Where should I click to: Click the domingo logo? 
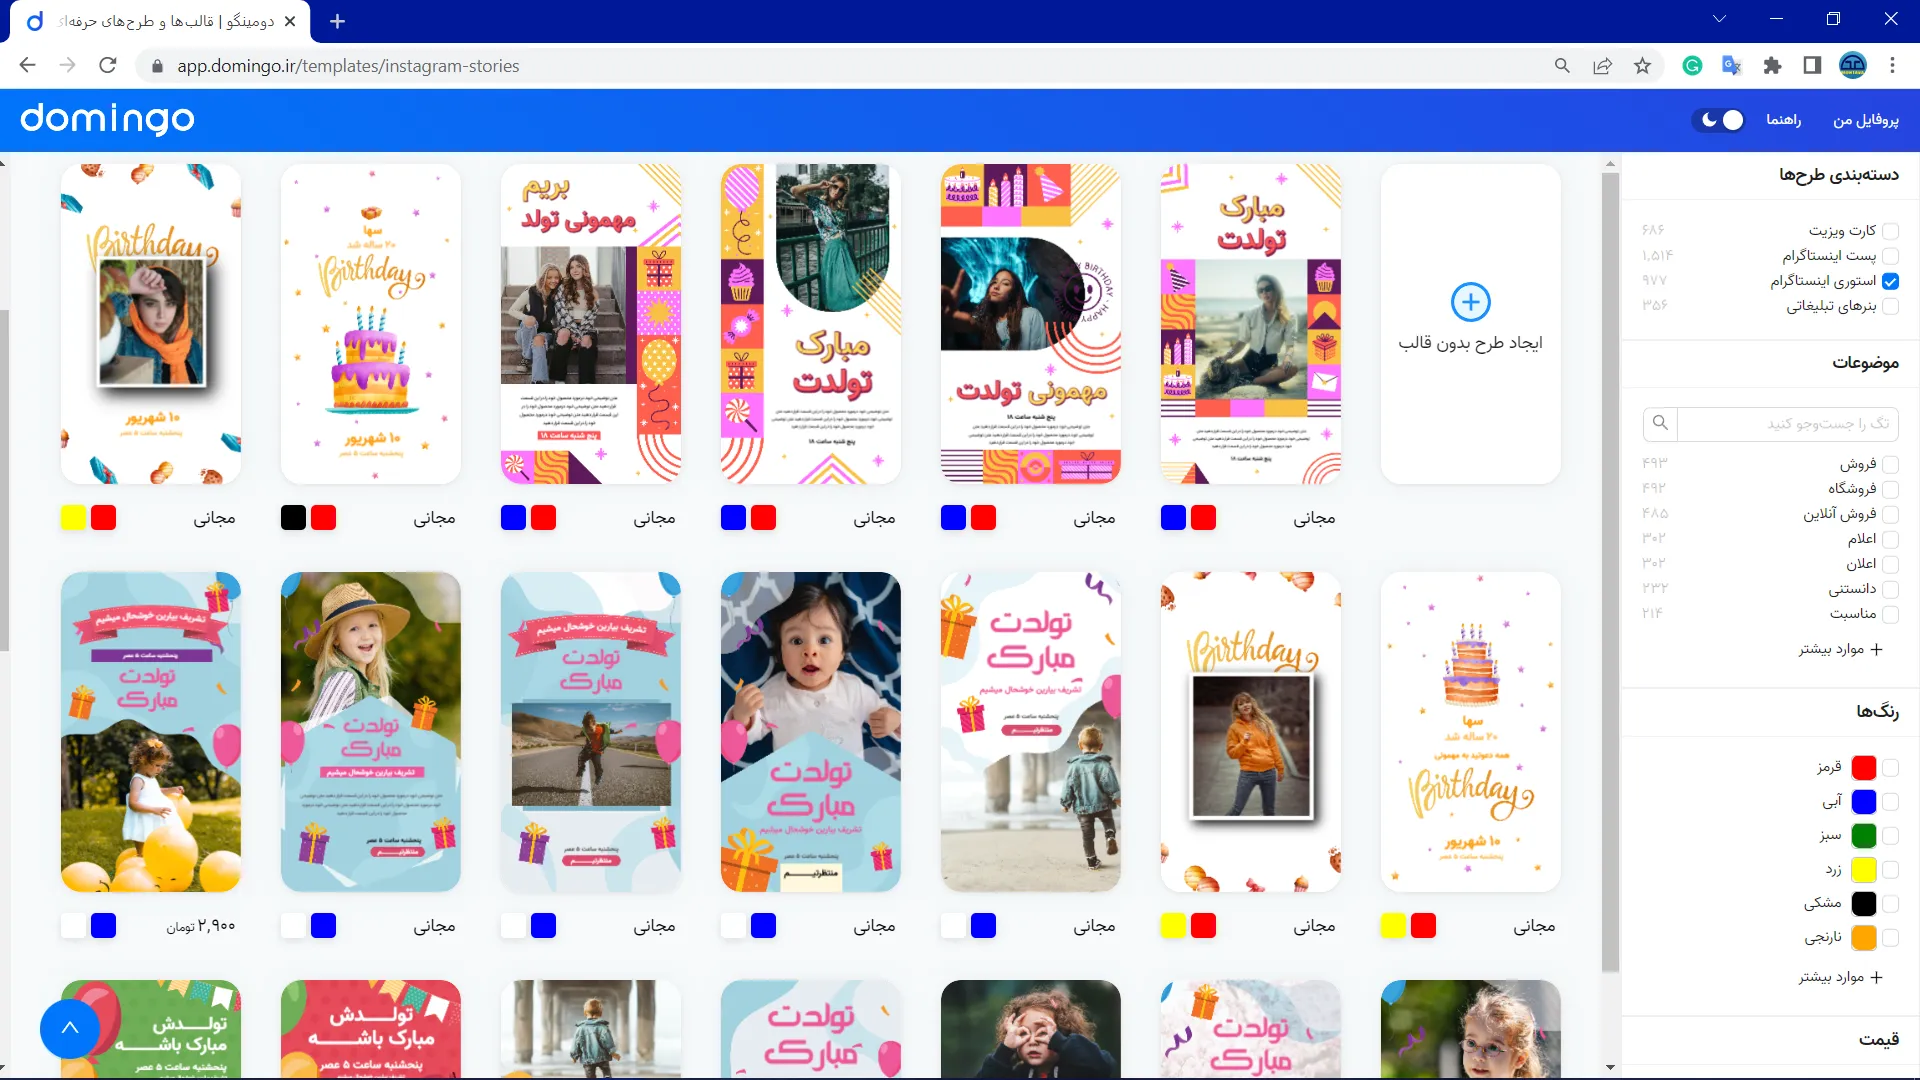107,119
